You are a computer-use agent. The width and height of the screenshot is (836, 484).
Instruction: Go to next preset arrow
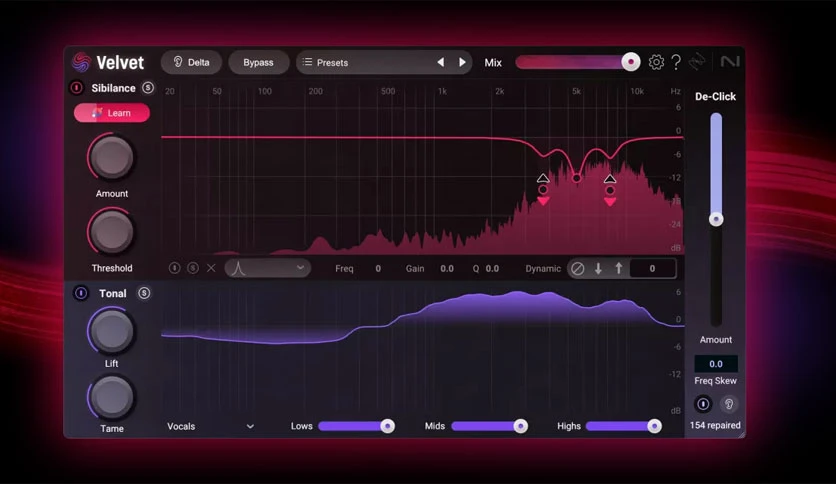point(462,62)
